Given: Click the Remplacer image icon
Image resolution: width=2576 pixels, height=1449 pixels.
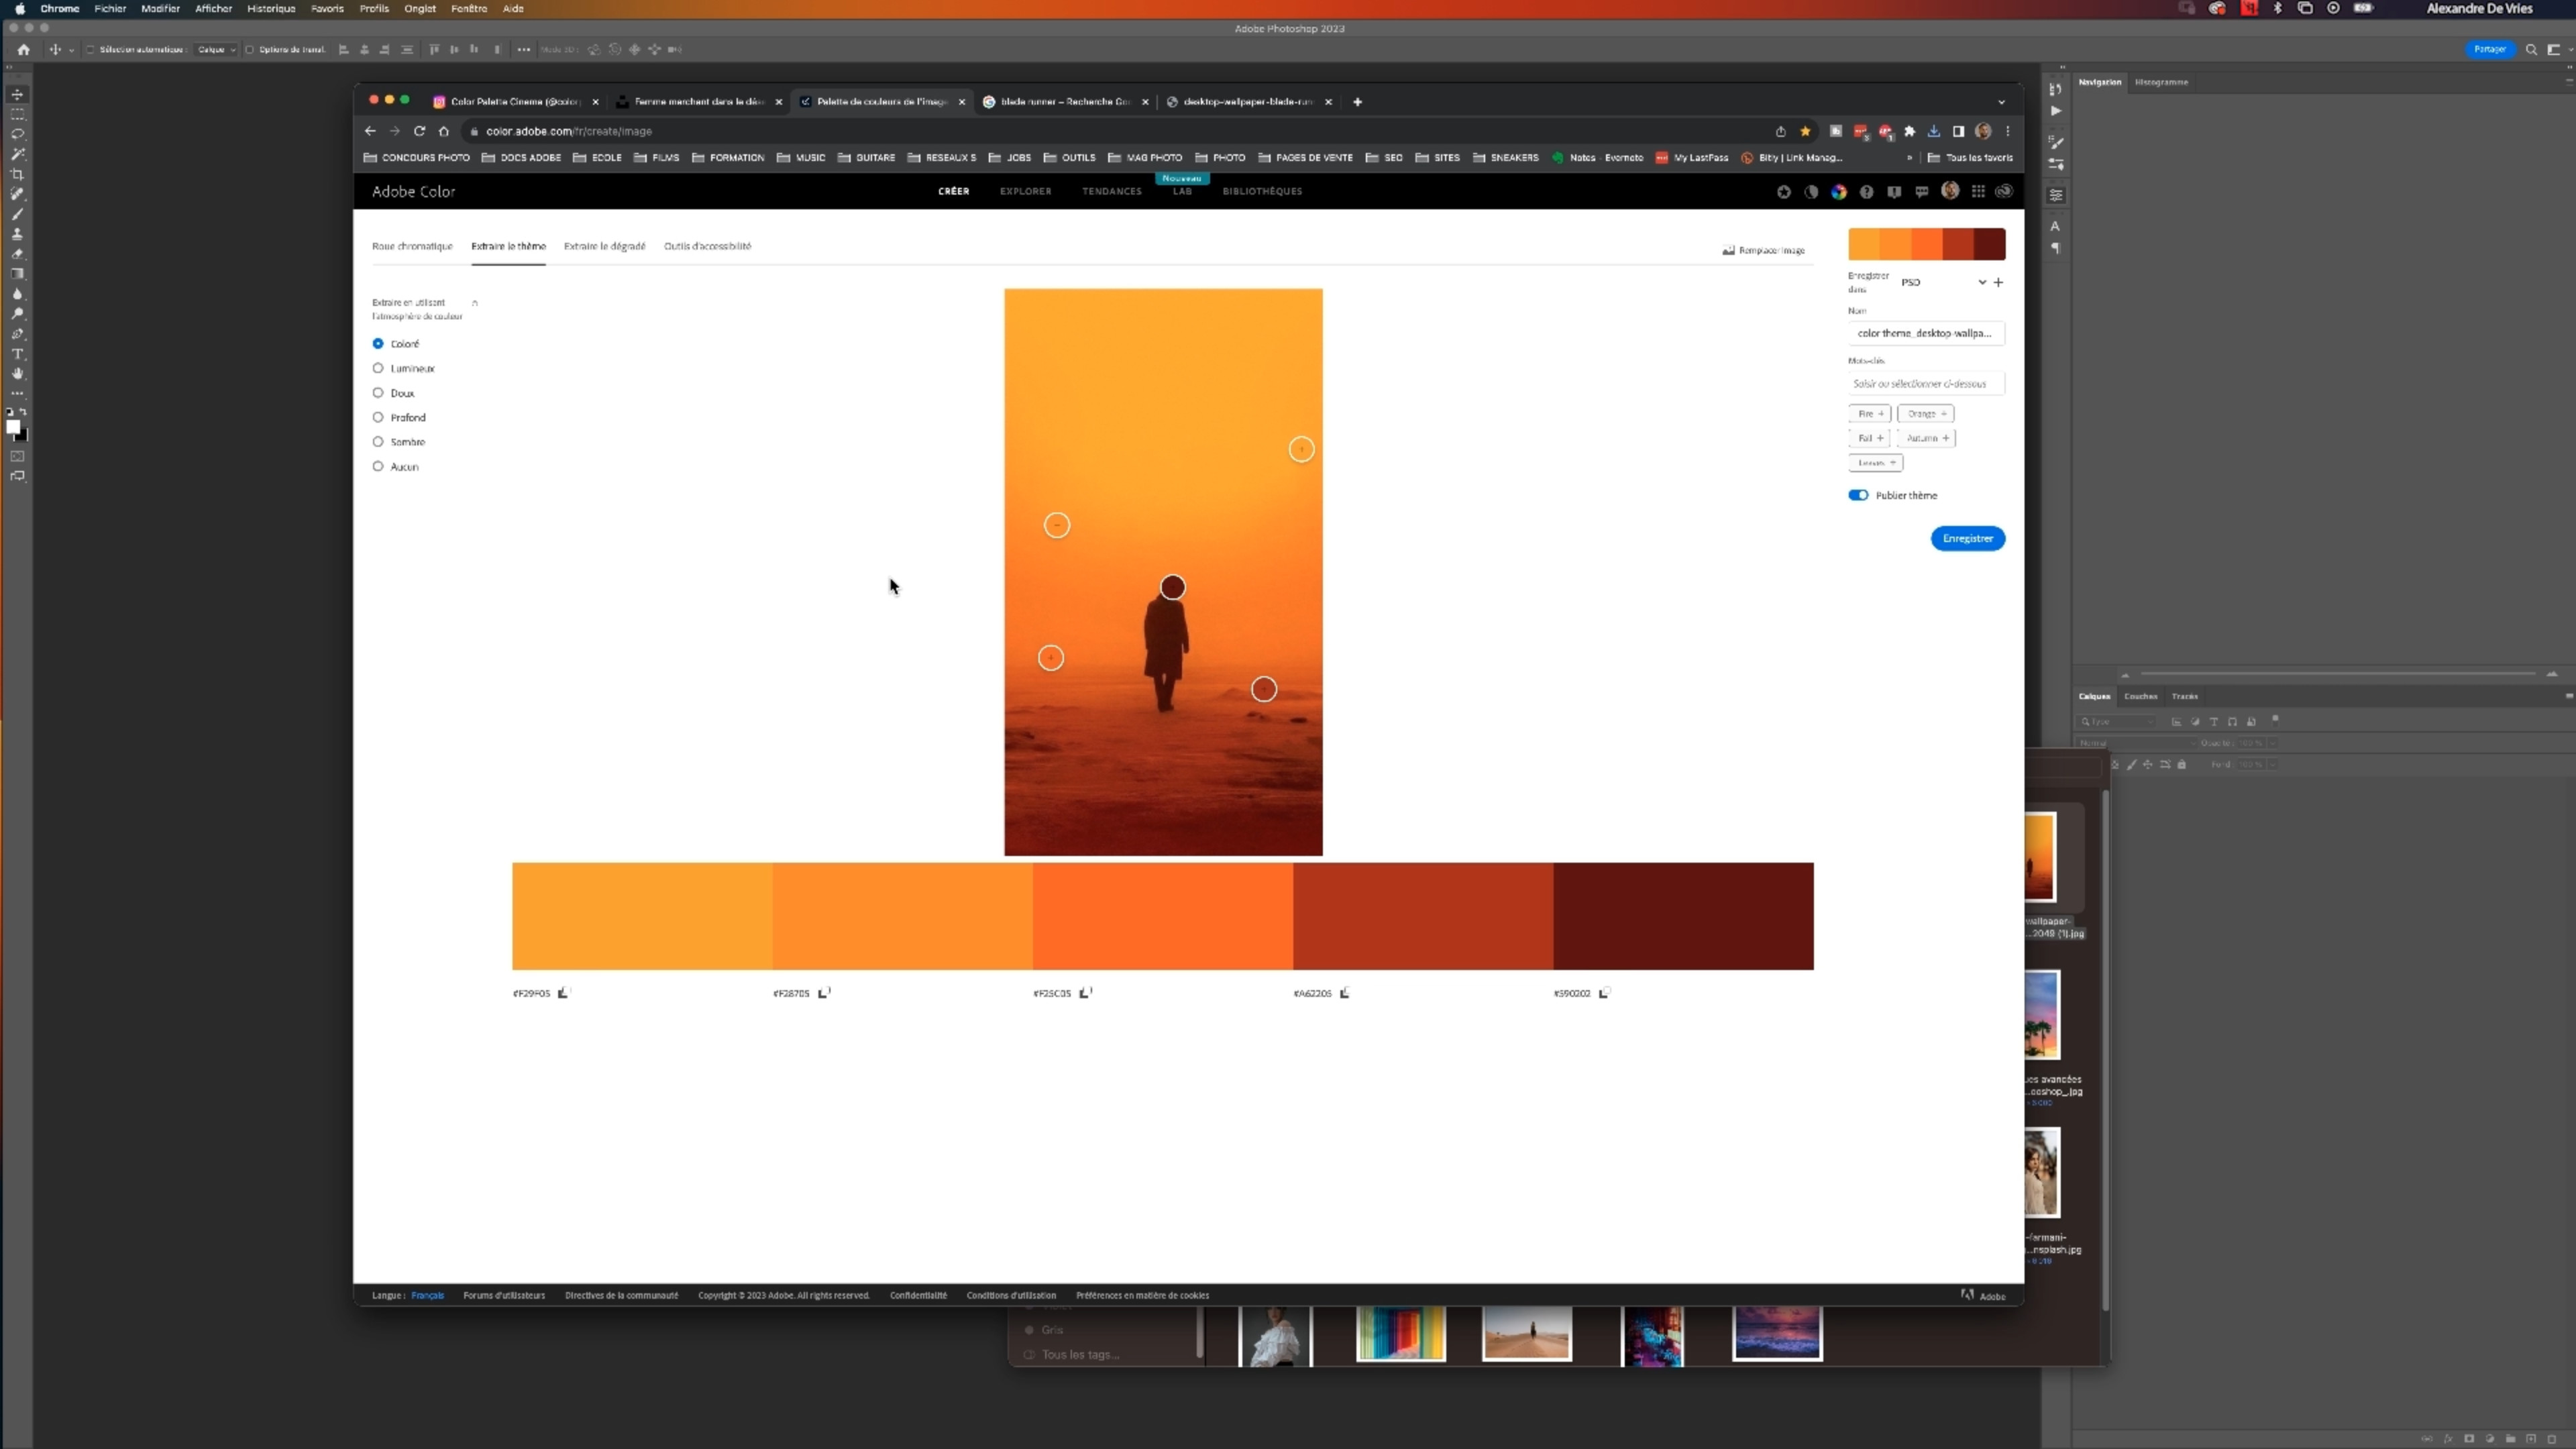Looking at the screenshot, I should pyautogui.click(x=1728, y=250).
